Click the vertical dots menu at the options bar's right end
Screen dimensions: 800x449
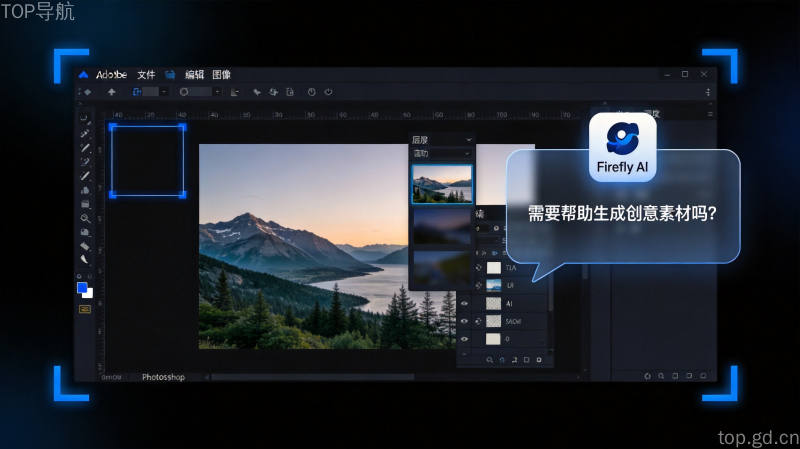tap(708, 92)
